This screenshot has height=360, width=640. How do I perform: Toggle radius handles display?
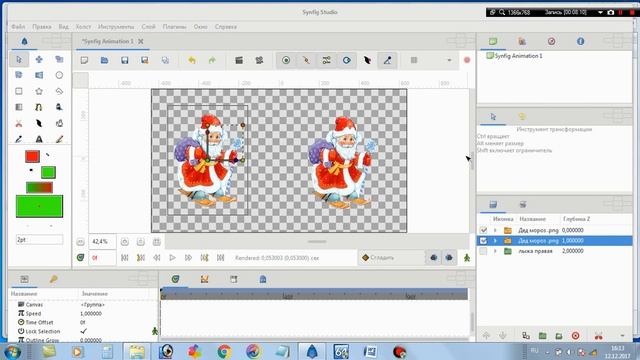coord(347,60)
